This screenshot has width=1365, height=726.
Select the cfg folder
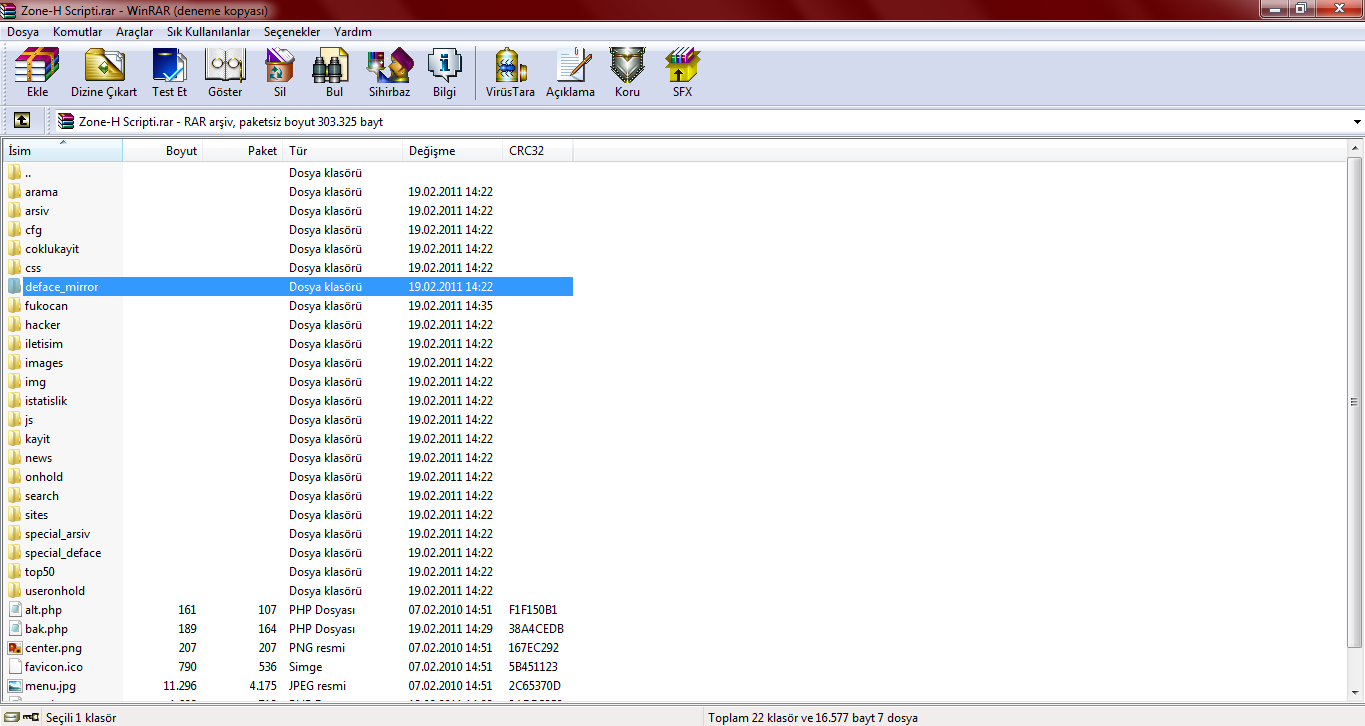[x=33, y=230]
